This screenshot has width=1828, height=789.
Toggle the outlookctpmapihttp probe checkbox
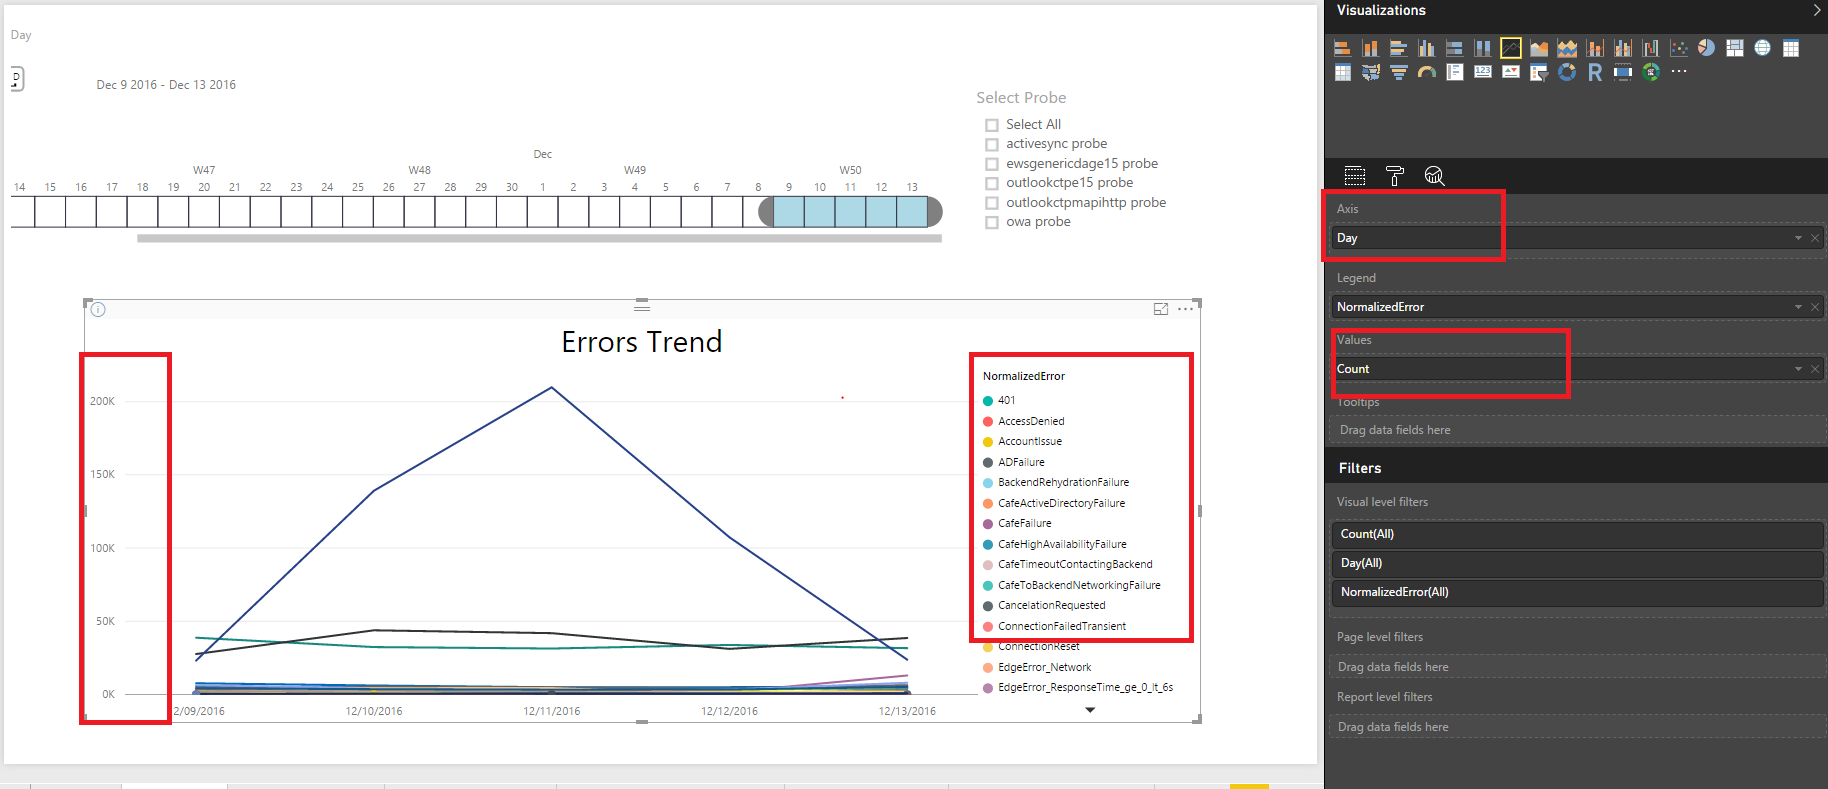[x=992, y=203]
